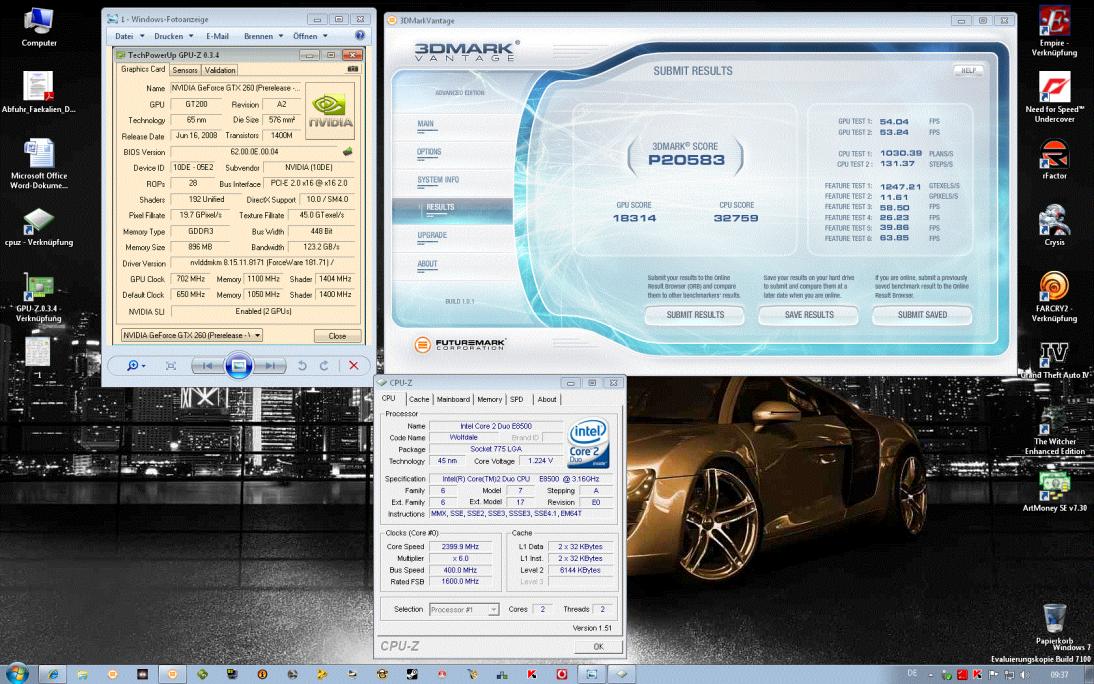Open Upgrade in 3DMark Vantage
Viewport: 1094px width, 684px height.
click(432, 235)
